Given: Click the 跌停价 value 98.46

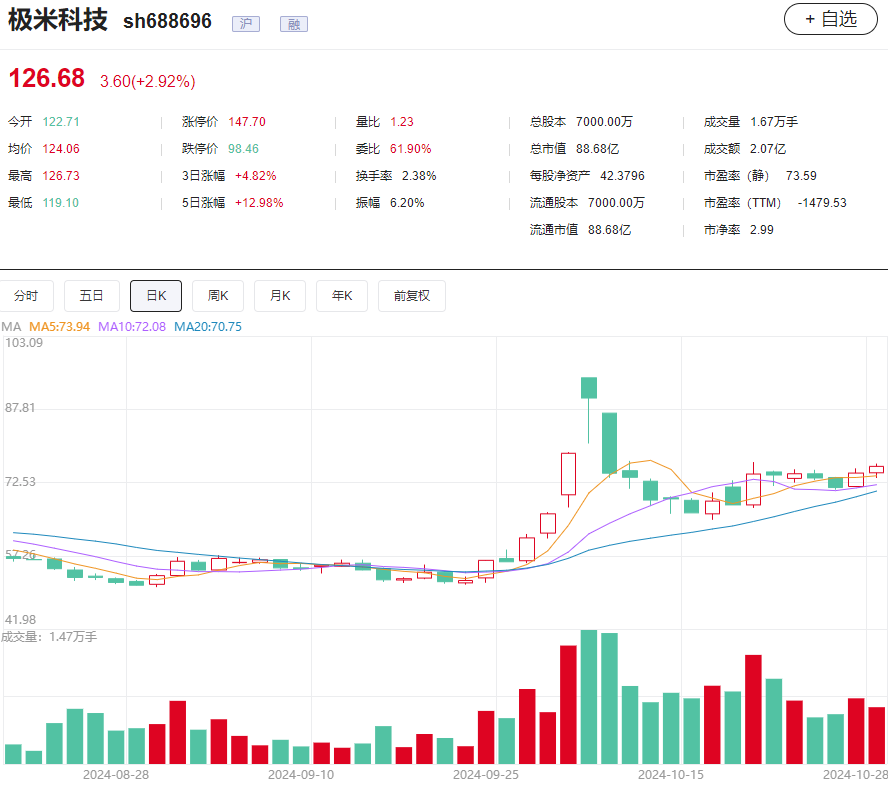Looking at the screenshot, I should coord(244,149).
